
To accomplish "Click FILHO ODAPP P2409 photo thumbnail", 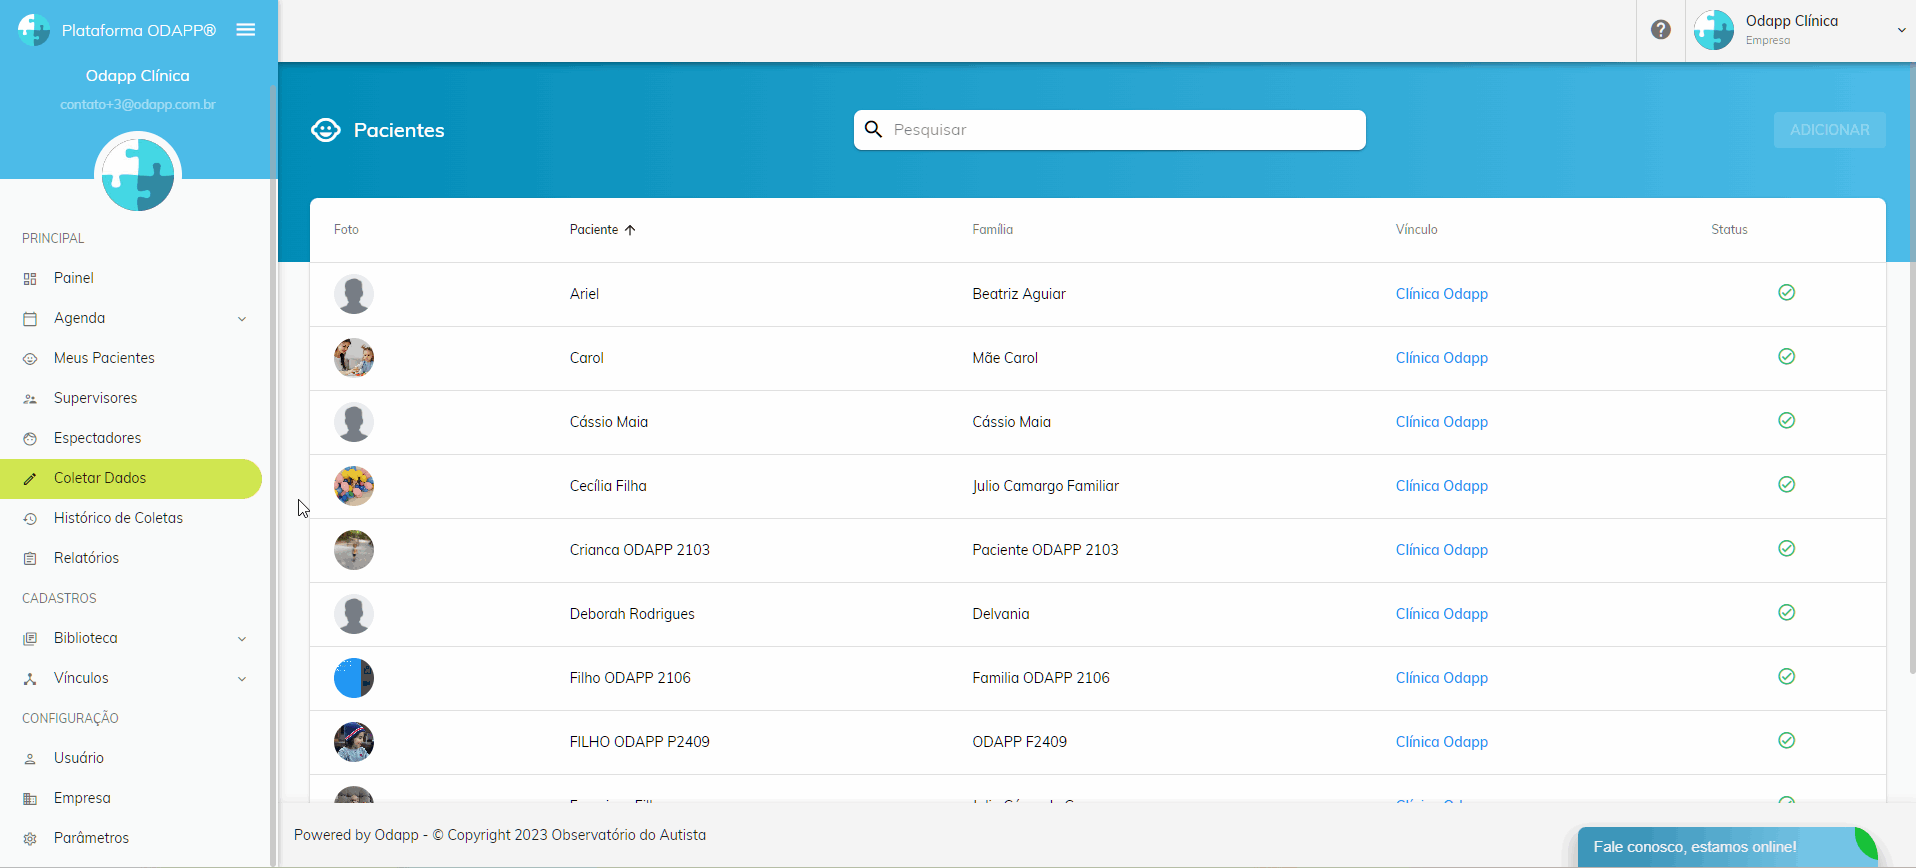I will click(354, 742).
